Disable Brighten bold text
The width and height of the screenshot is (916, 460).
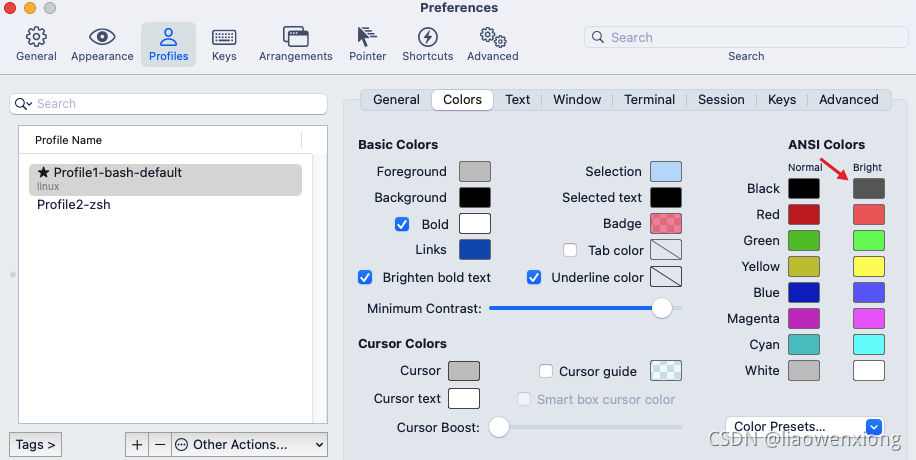coord(365,277)
